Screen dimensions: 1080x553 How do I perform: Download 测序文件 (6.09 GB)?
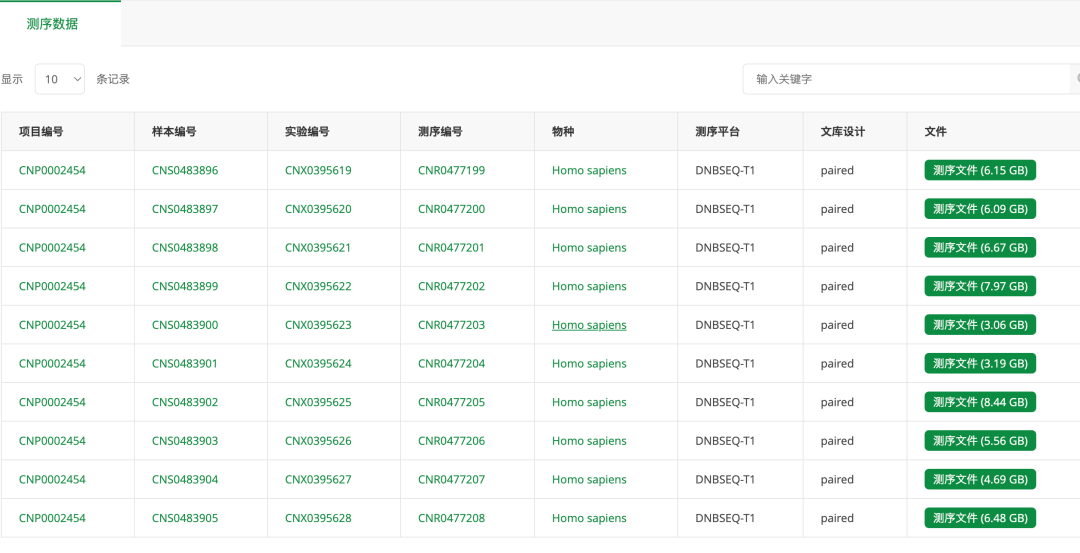click(980, 209)
